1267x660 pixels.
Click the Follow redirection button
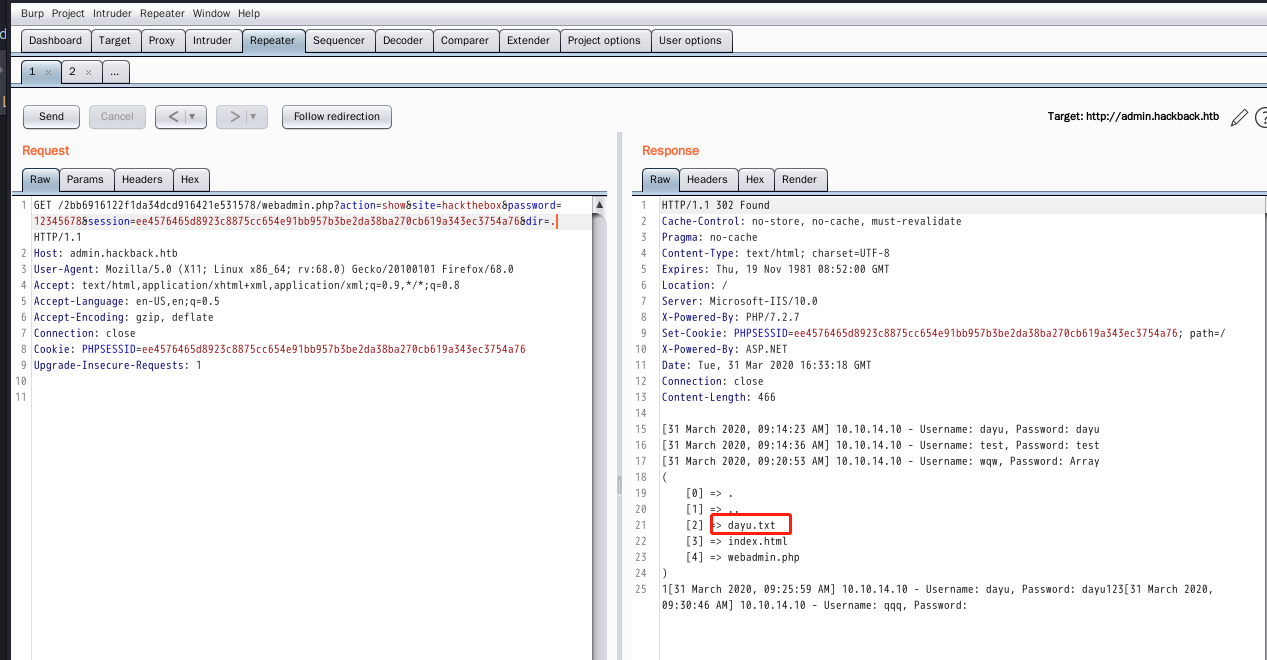(x=337, y=117)
